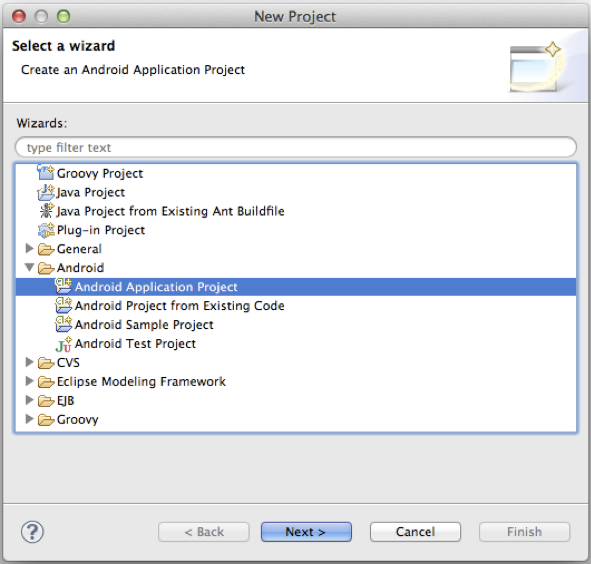Click the Java Project icon

point(46,192)
